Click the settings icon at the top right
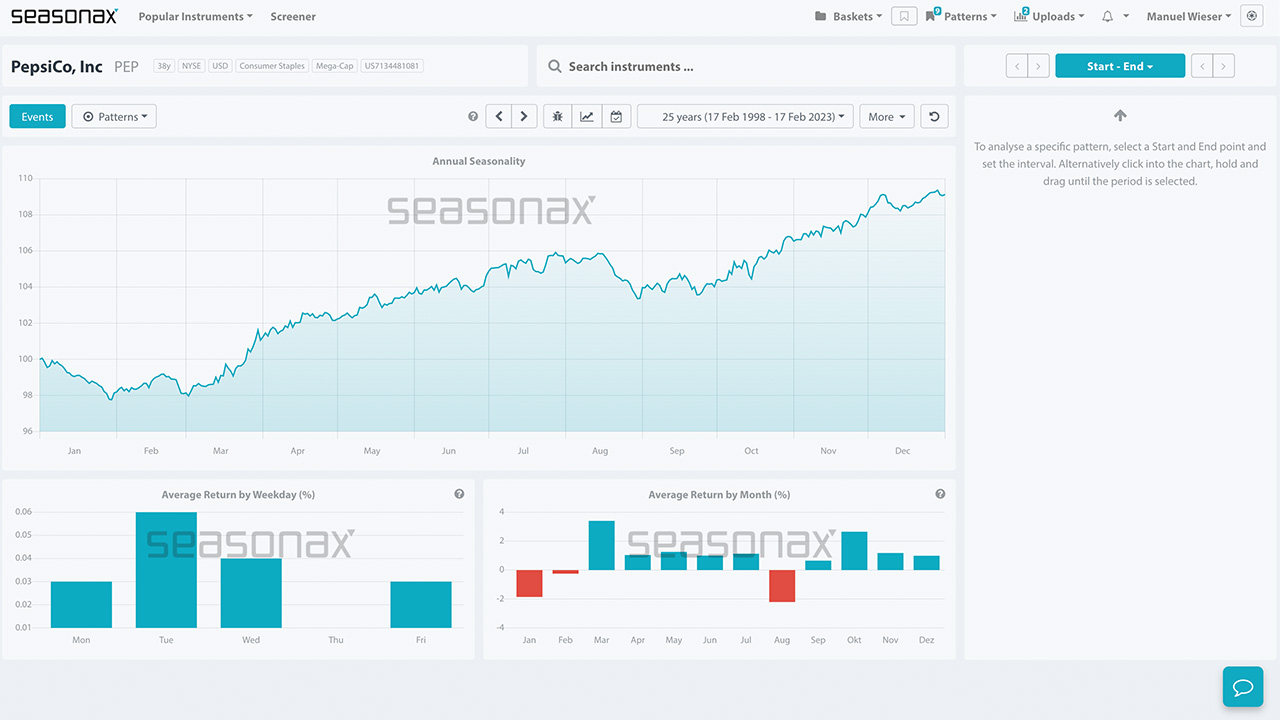This screenshot has width=1280, height=720. pos(1251,16)
